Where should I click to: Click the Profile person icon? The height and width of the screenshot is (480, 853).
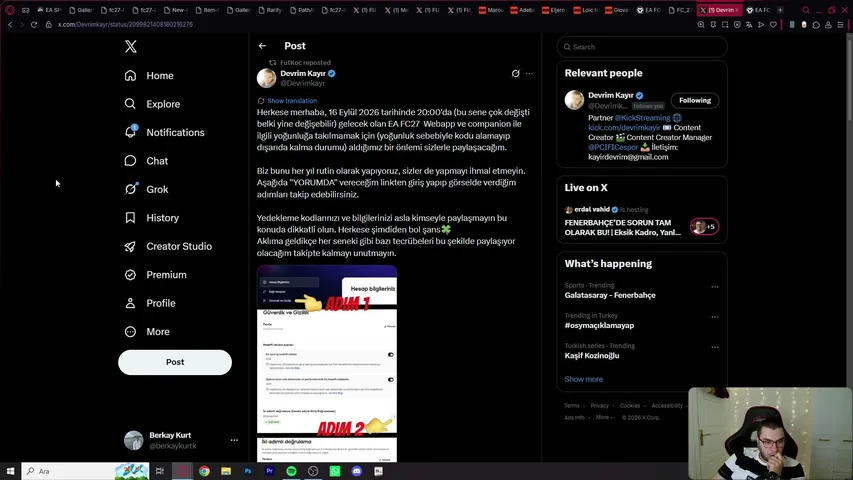(130, 303)
